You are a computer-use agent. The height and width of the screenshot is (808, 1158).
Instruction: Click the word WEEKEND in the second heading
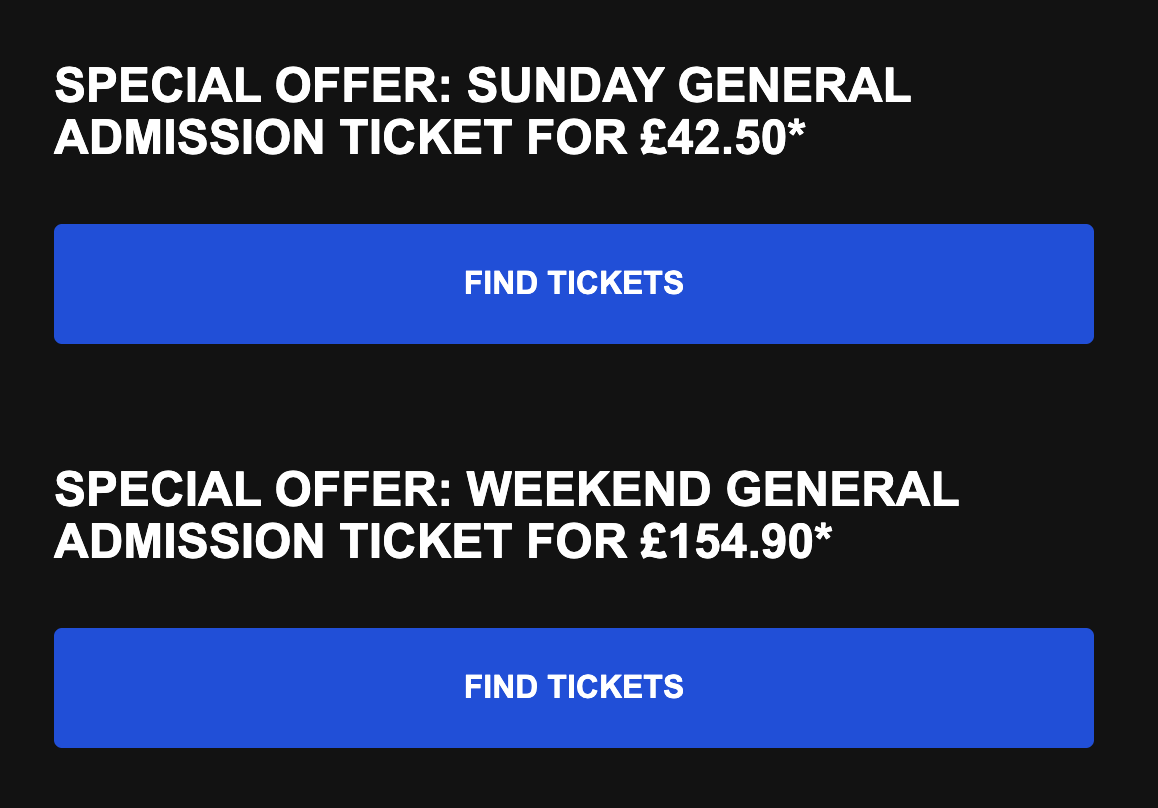point(589,490)
